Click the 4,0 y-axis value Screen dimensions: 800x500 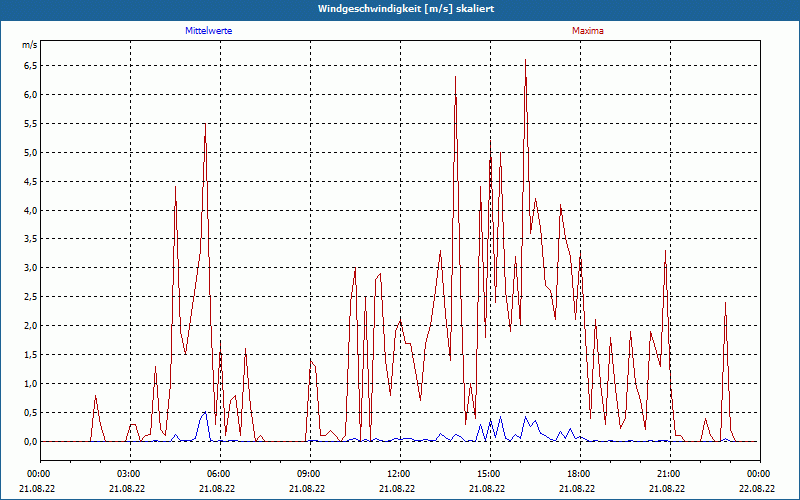point(30,210)
